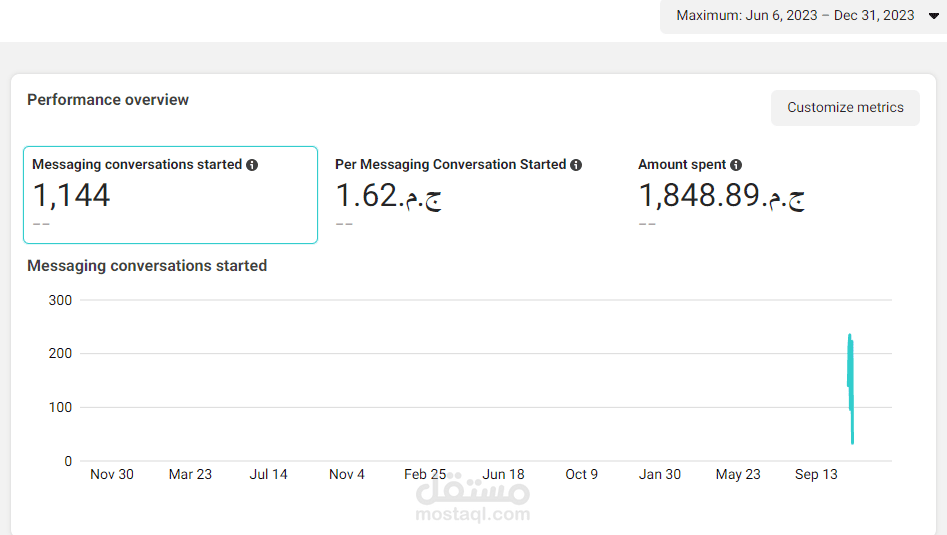This screenshot has width=947, height=535.
Task: Click the chart title Messaging conversations started
Action: click(x=147, y=266)
